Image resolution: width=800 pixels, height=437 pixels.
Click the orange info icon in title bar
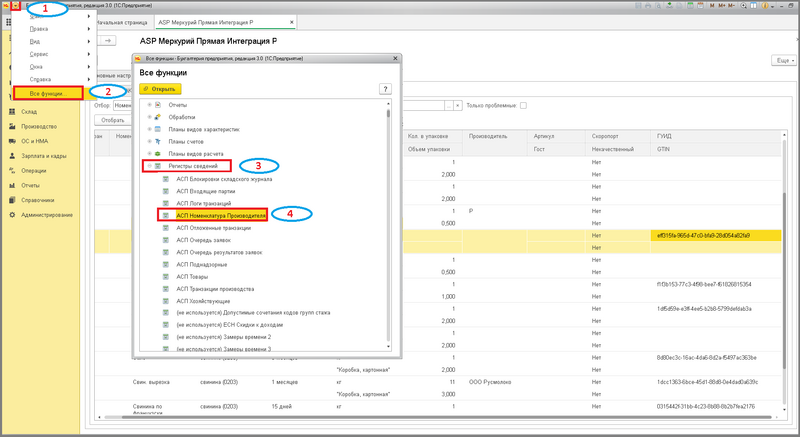[765, 6]
